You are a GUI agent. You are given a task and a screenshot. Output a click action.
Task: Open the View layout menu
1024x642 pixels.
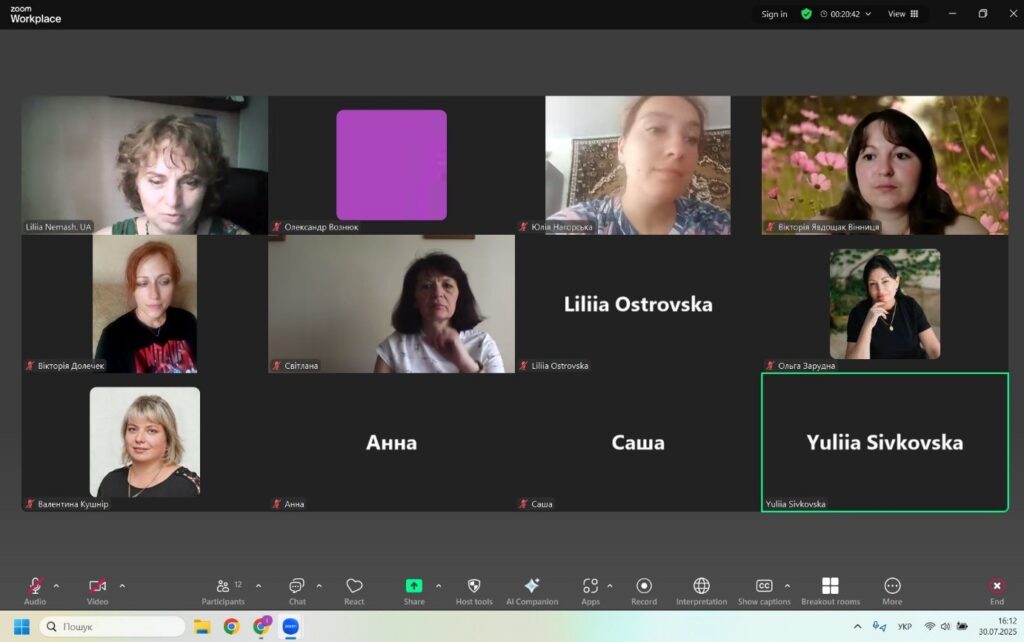pyautogui.click(x=903, y=14)
